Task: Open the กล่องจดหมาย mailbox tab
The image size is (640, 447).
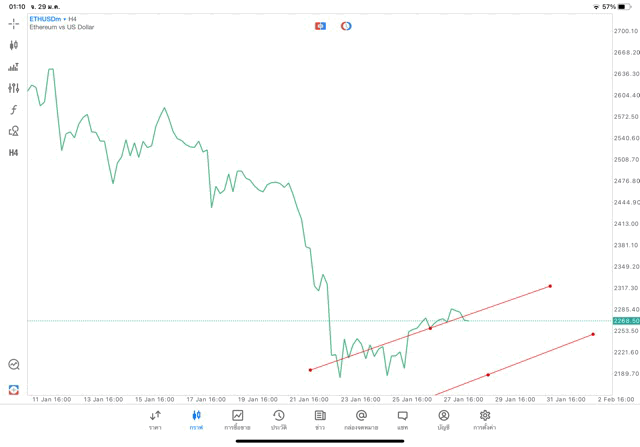Action: 361,419
